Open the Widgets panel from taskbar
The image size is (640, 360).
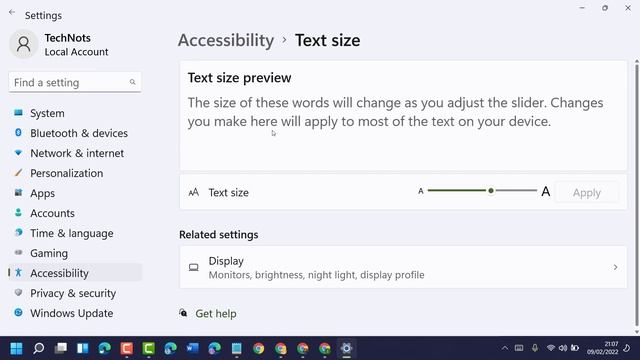(x=83, y=348)
